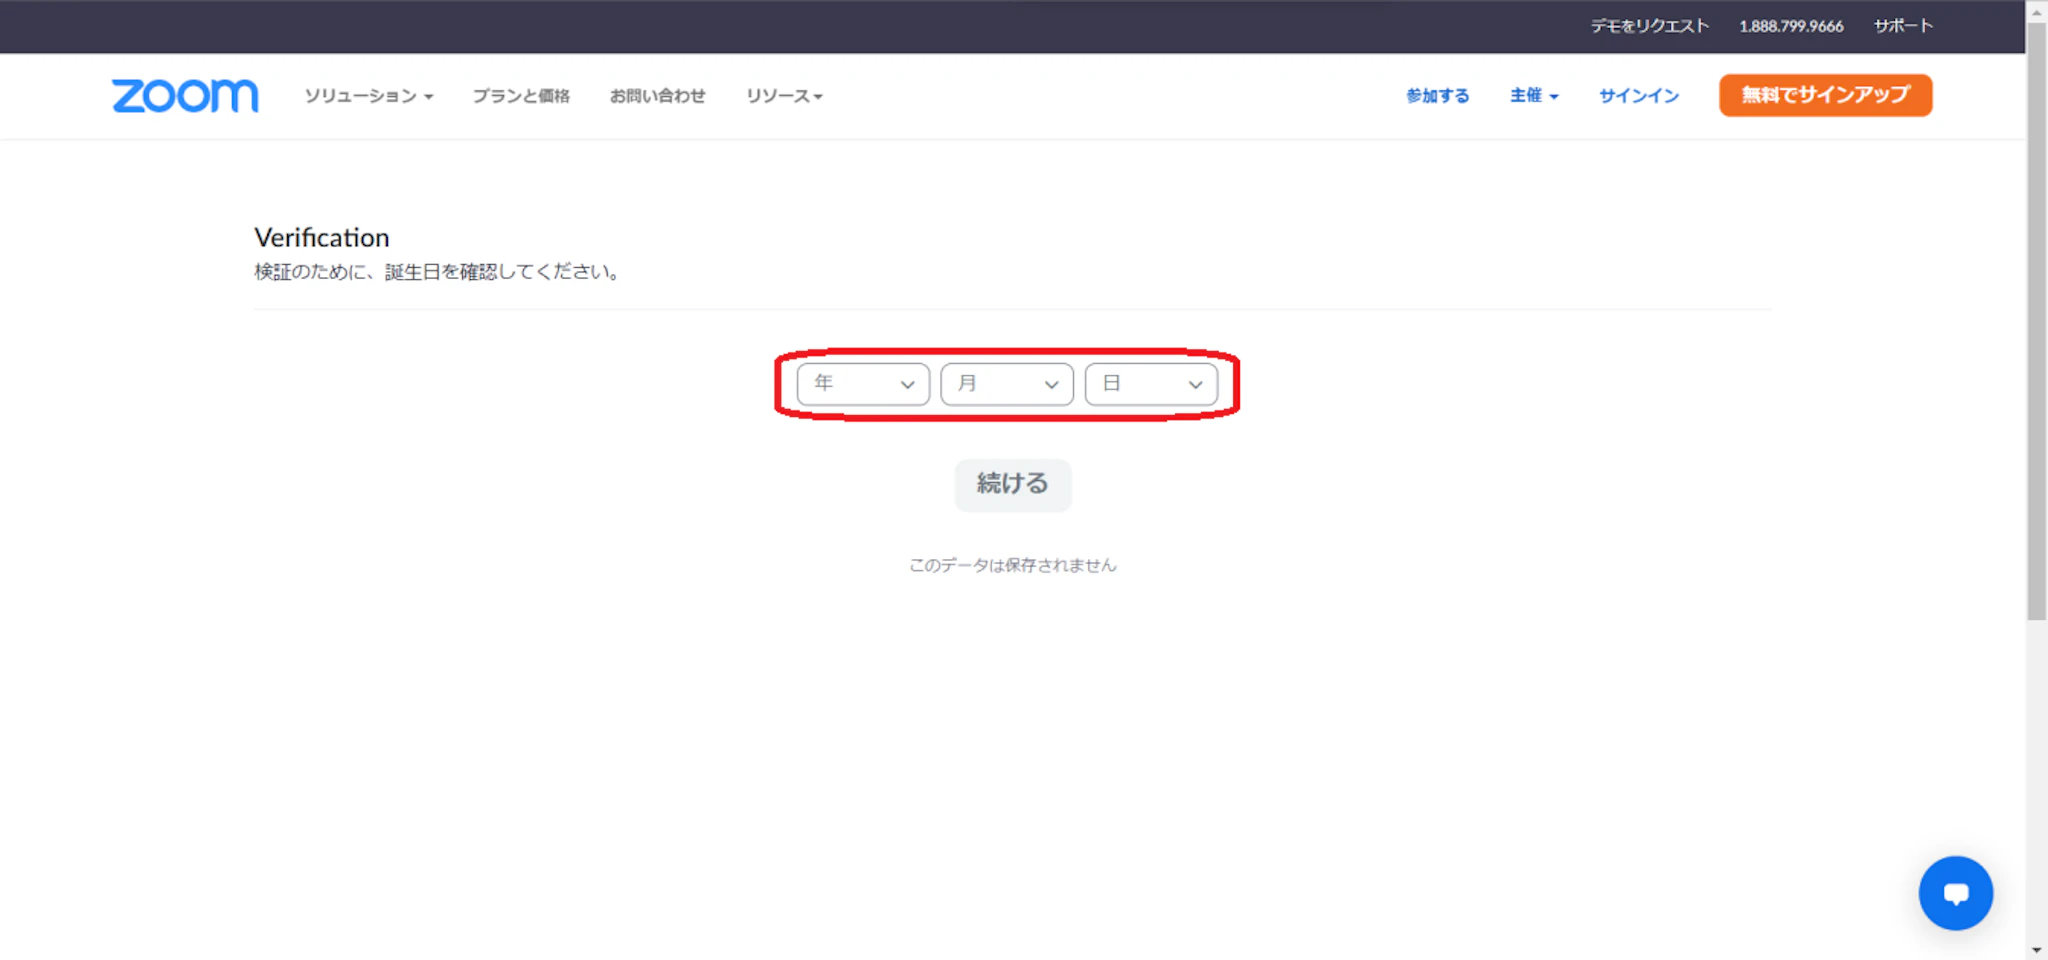This screenshot has width=2048, height=960.
Task: Click the scrollbar down arrow
Action: click(2036, 949)
